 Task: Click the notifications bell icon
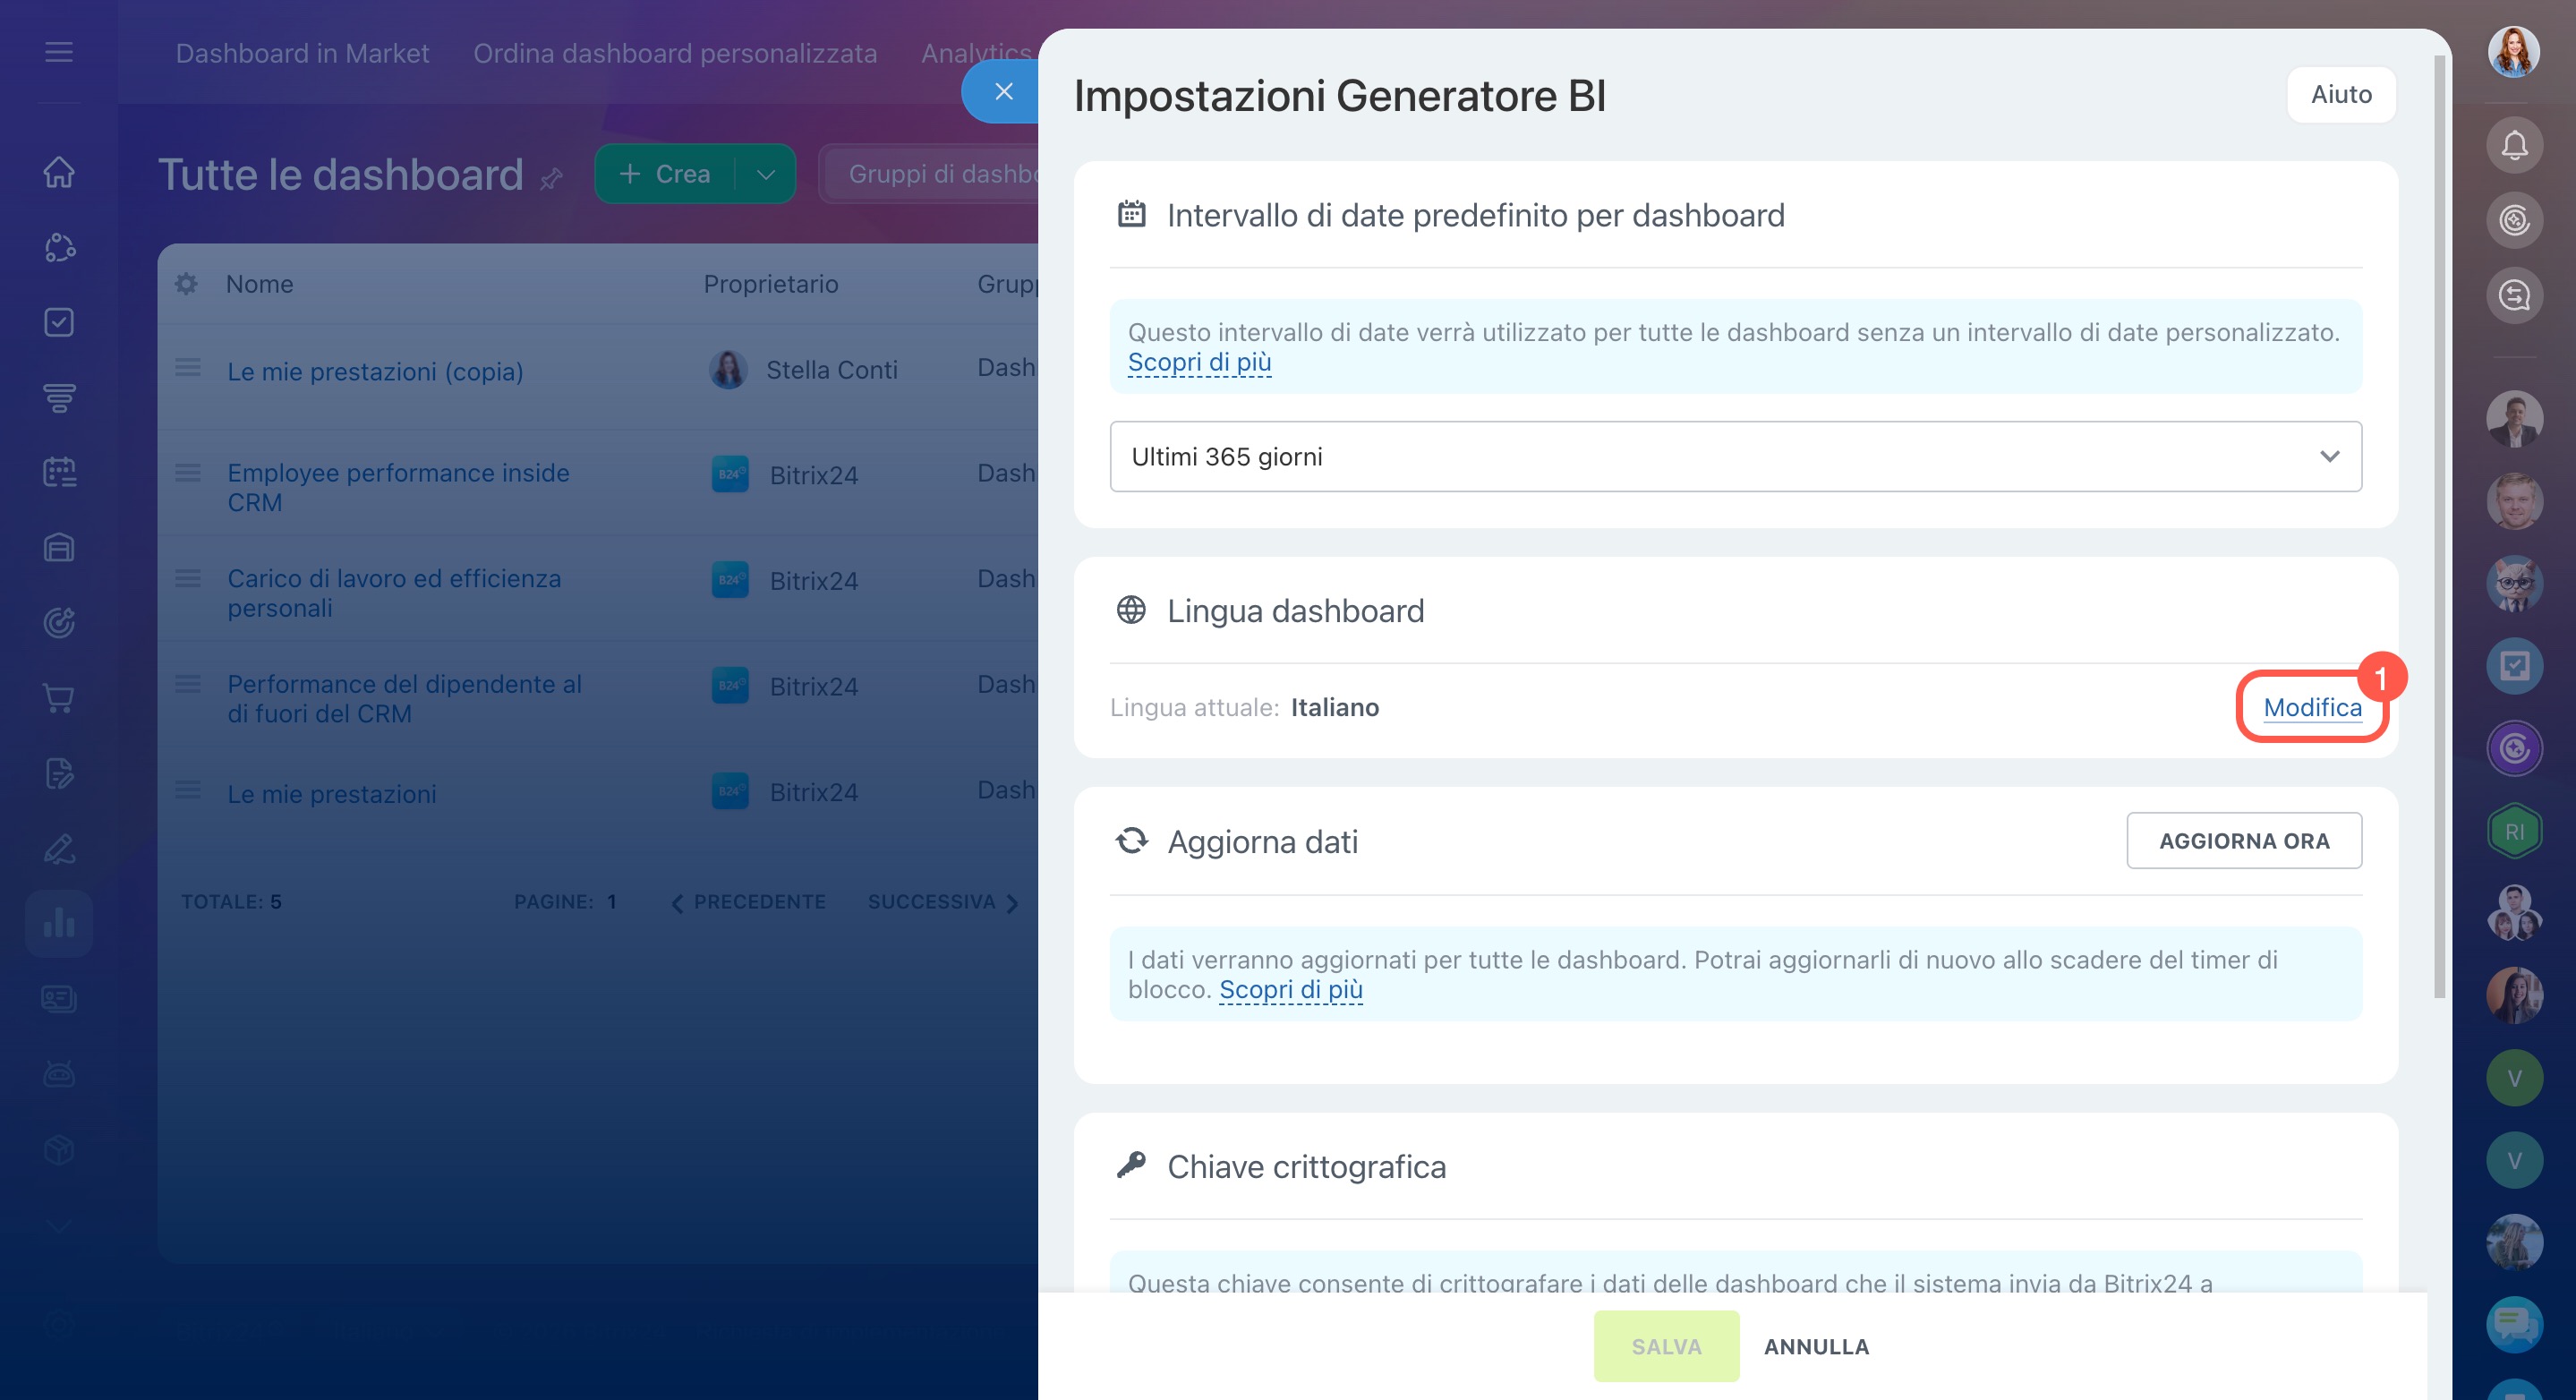coord(2513,146)
